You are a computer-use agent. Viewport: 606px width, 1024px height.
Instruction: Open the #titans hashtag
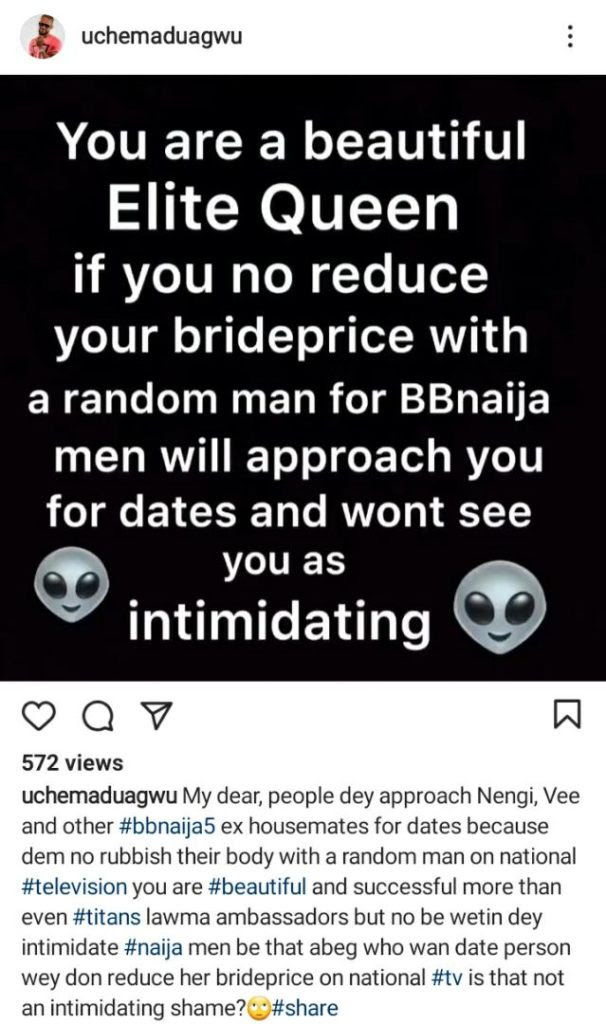point(106,917)
